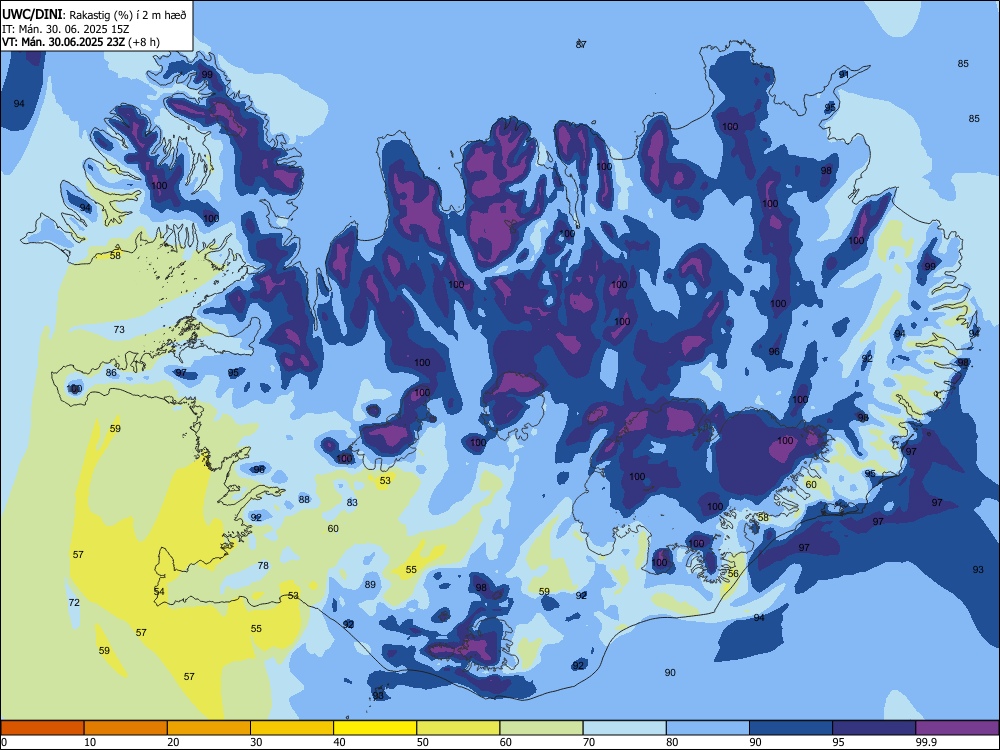Click the legend label 99.9
The width and height of the screenshot is (1000, 750).
tap(925, 742)
